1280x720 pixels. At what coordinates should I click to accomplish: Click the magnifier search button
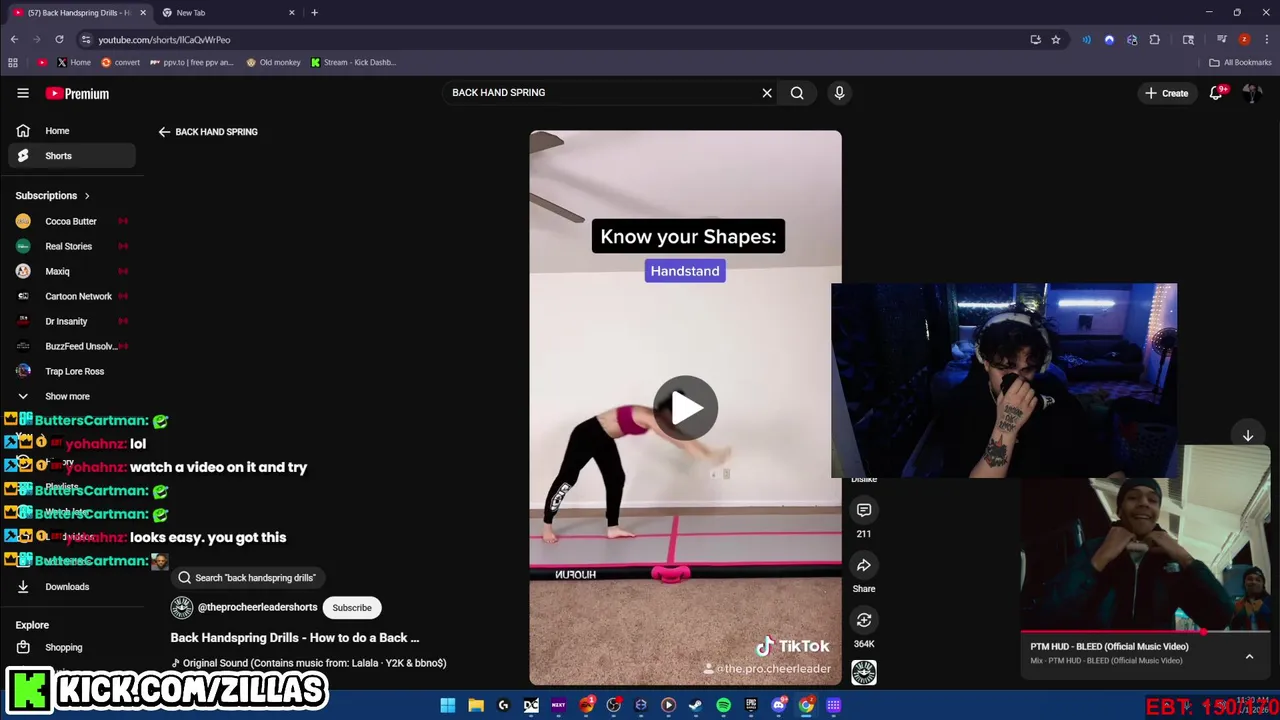pos(797,93)
